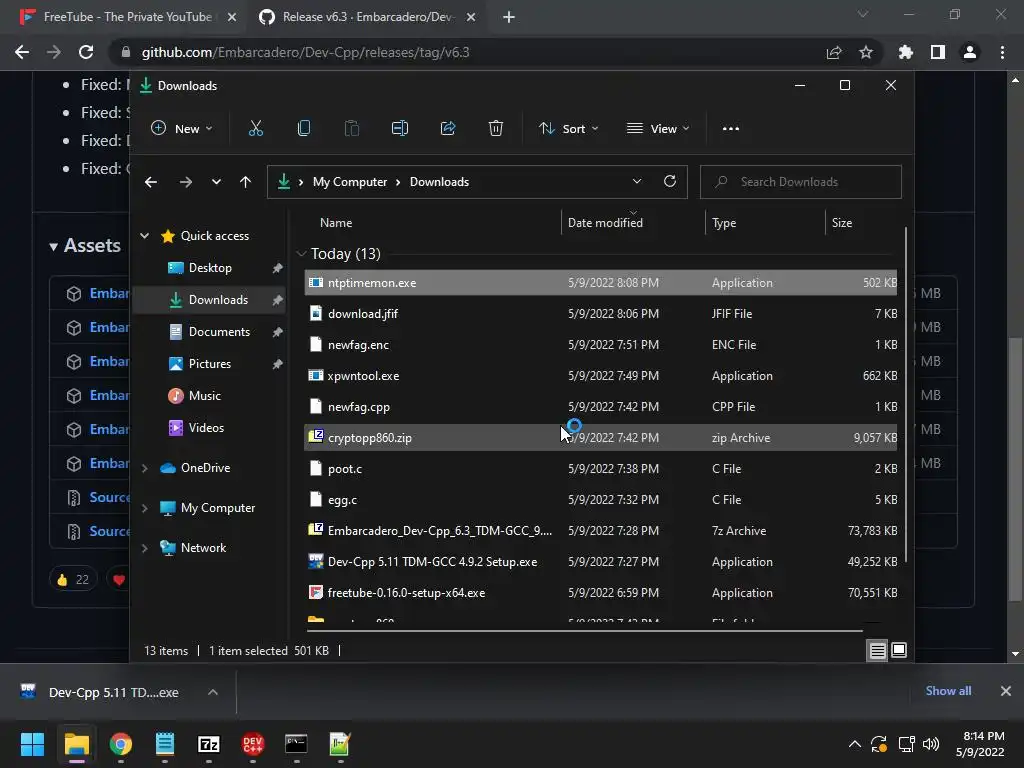This screenshot has height=768, width=1024.
Task: Switch to the Release v6.3 browser tab
Action: point(367,17)
